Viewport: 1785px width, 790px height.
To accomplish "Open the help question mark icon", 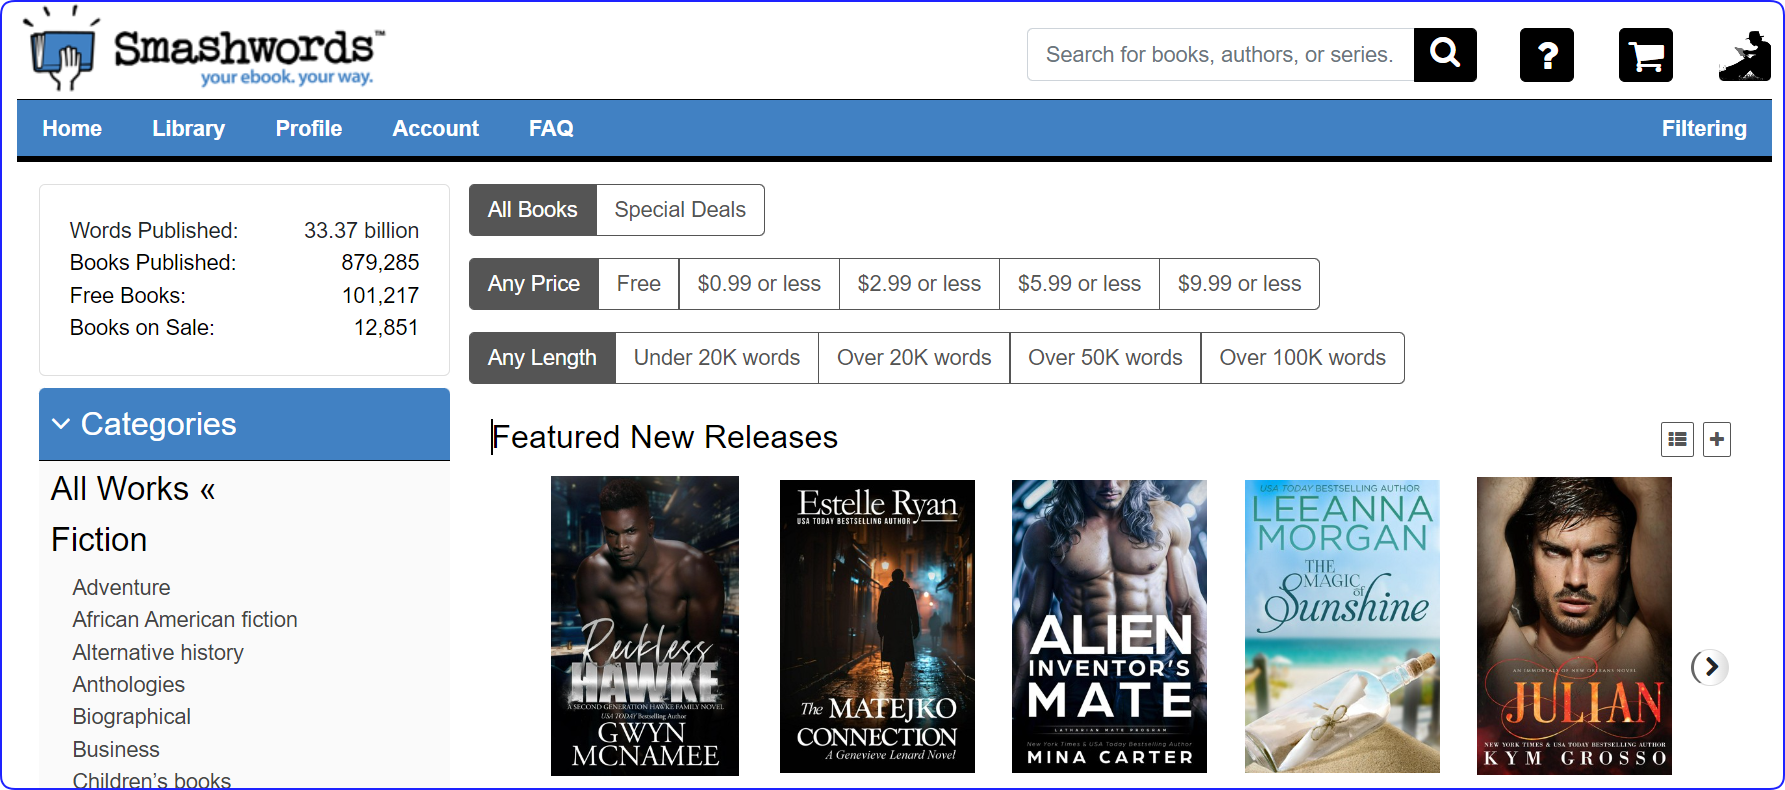I will coord(1547,55).
